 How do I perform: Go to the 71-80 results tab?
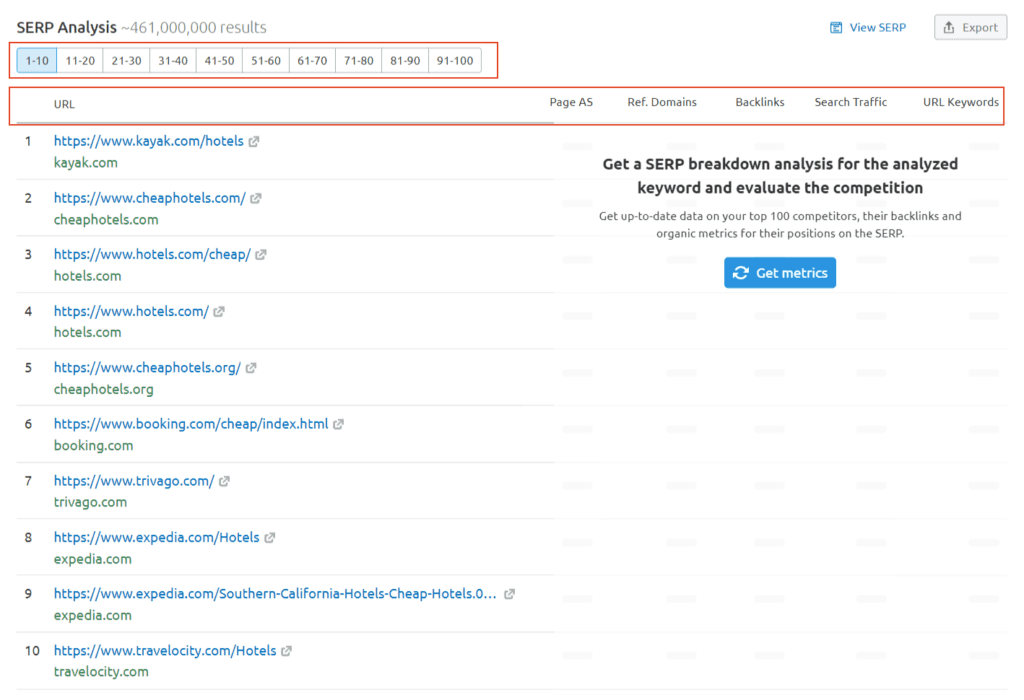coord(359,61)
